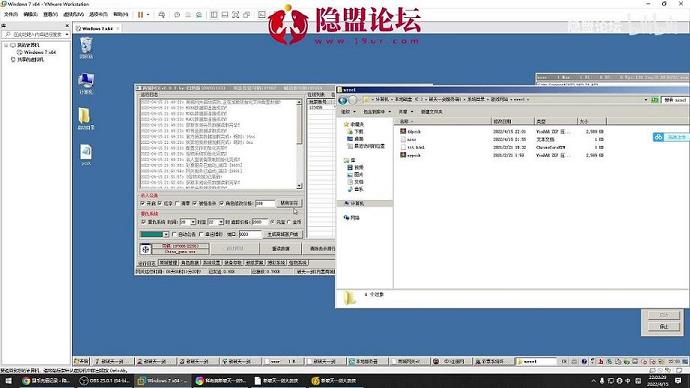Open the 包含到库中 dropdown in Explorer
This screenshot has height=388, width=690.
(377, 112)
